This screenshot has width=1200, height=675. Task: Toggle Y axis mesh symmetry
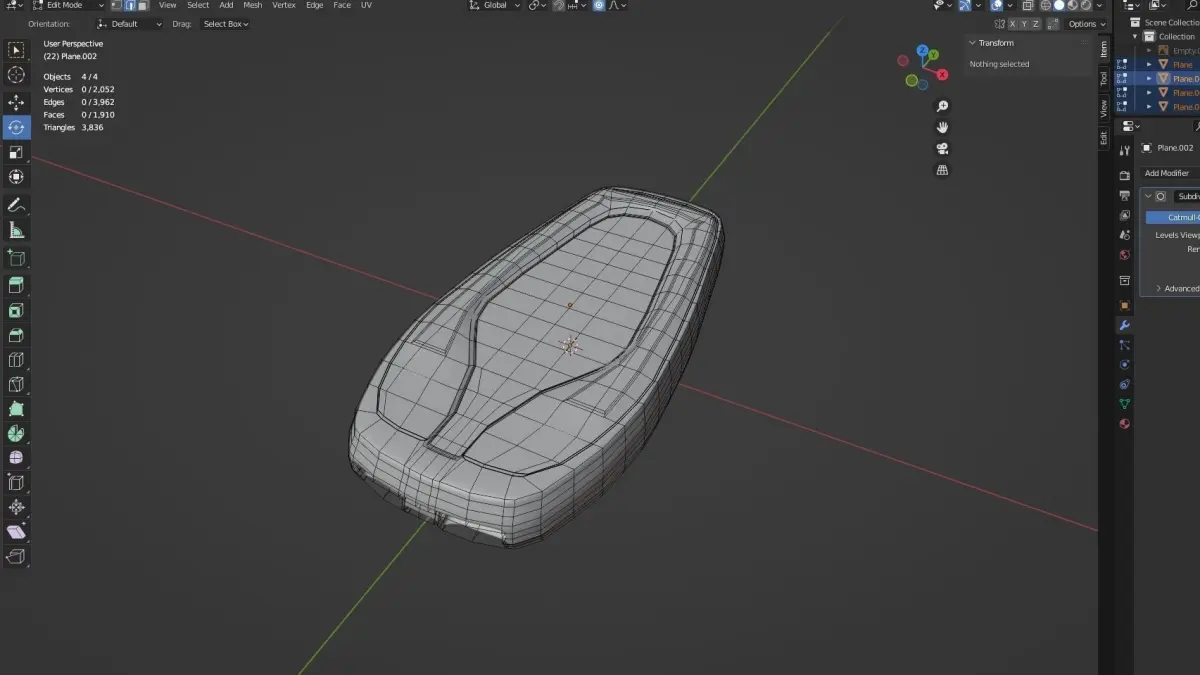[1024, 24]
